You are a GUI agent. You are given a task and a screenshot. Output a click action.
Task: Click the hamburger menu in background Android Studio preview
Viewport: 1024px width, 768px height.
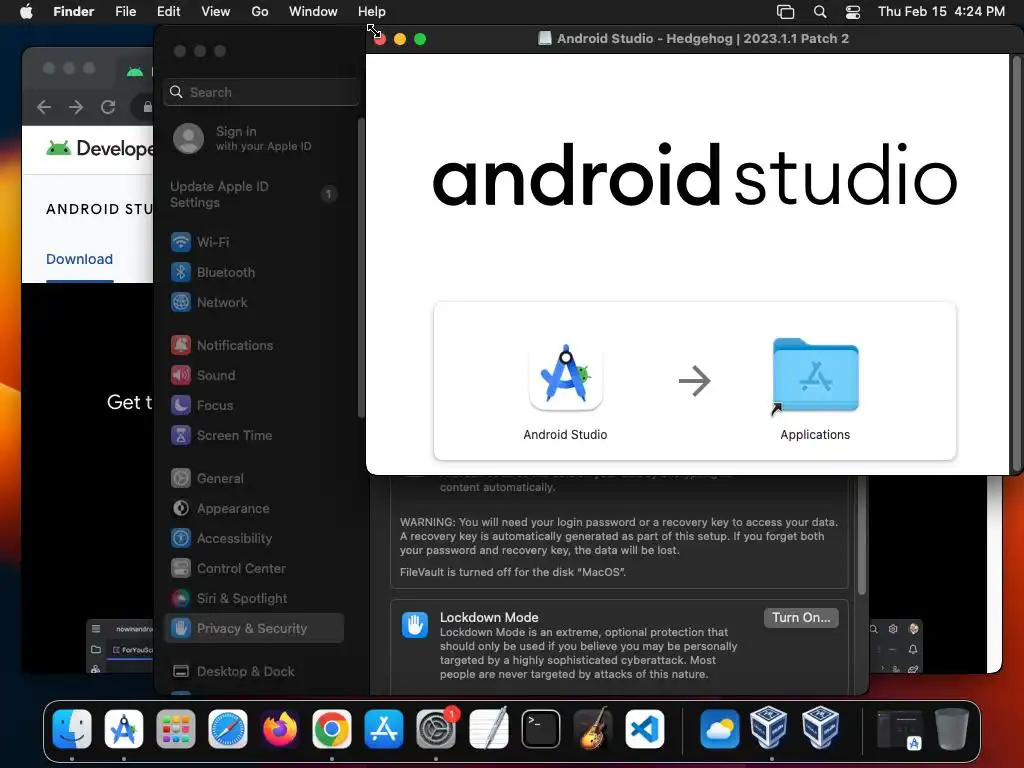point(96,628)
